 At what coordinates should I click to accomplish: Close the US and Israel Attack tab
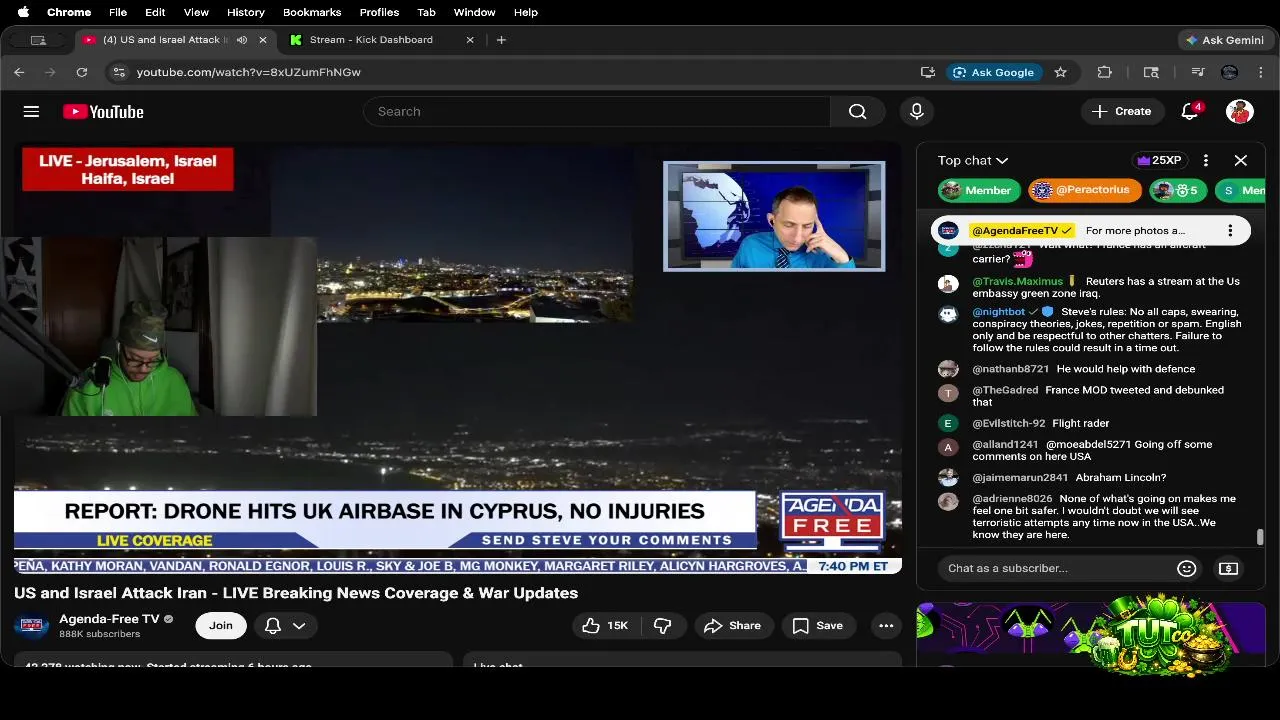(x=263, y=40)
